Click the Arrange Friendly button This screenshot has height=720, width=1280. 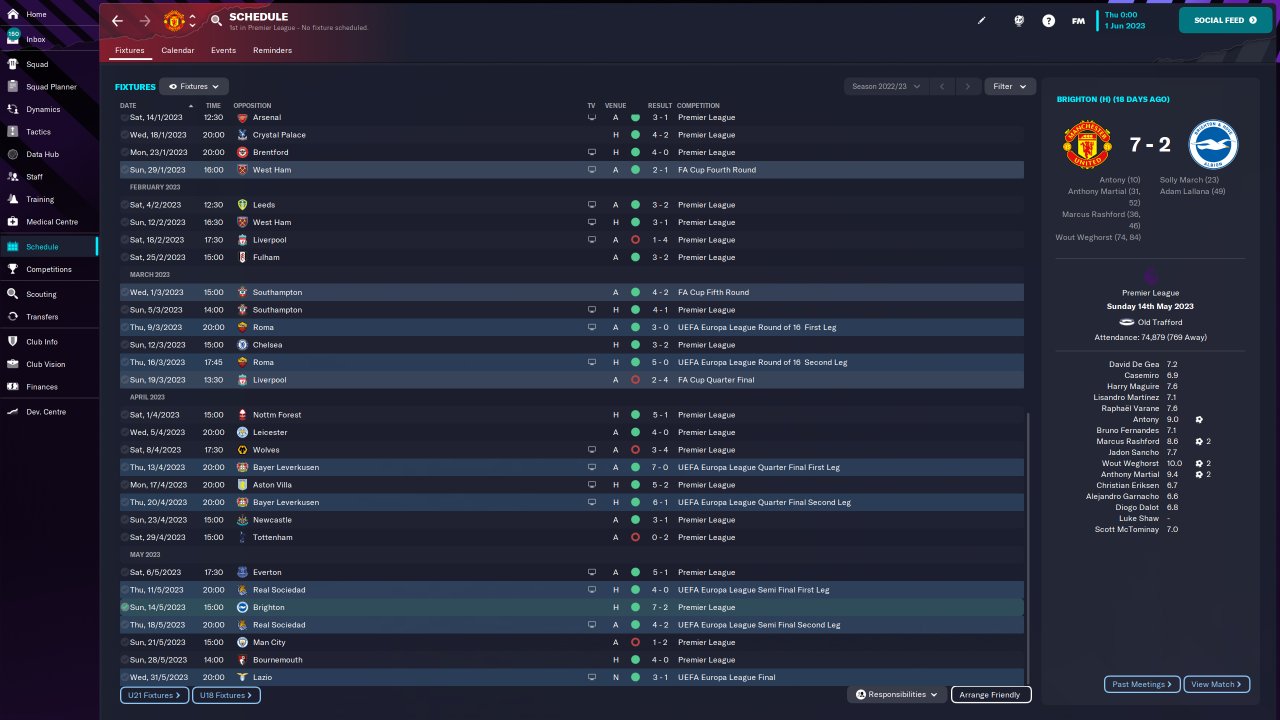(990, 695)
